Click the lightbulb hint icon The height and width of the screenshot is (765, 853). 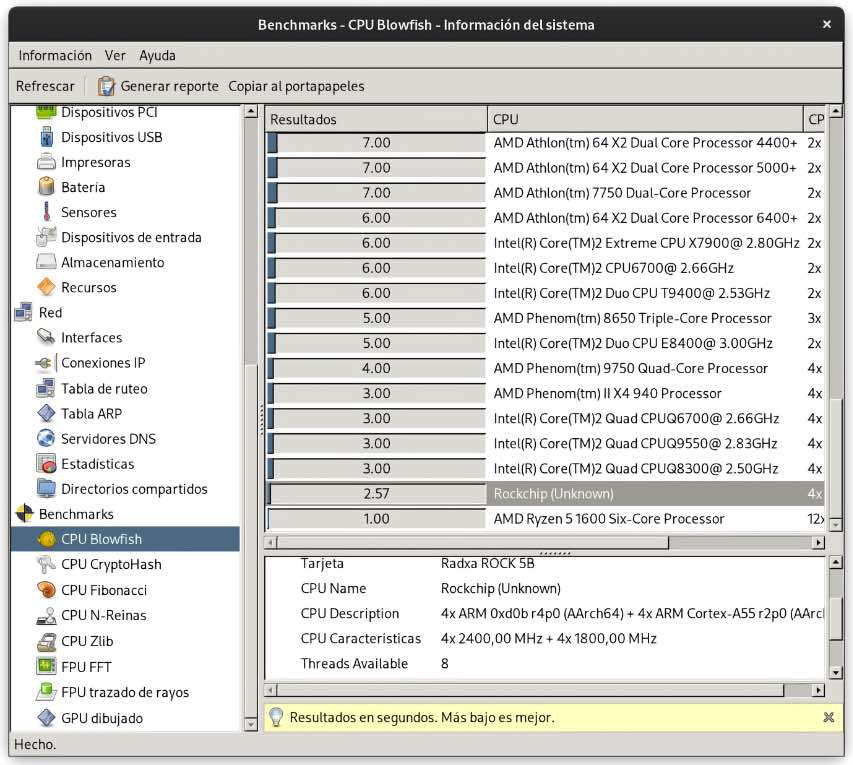(x=276, y=717)
